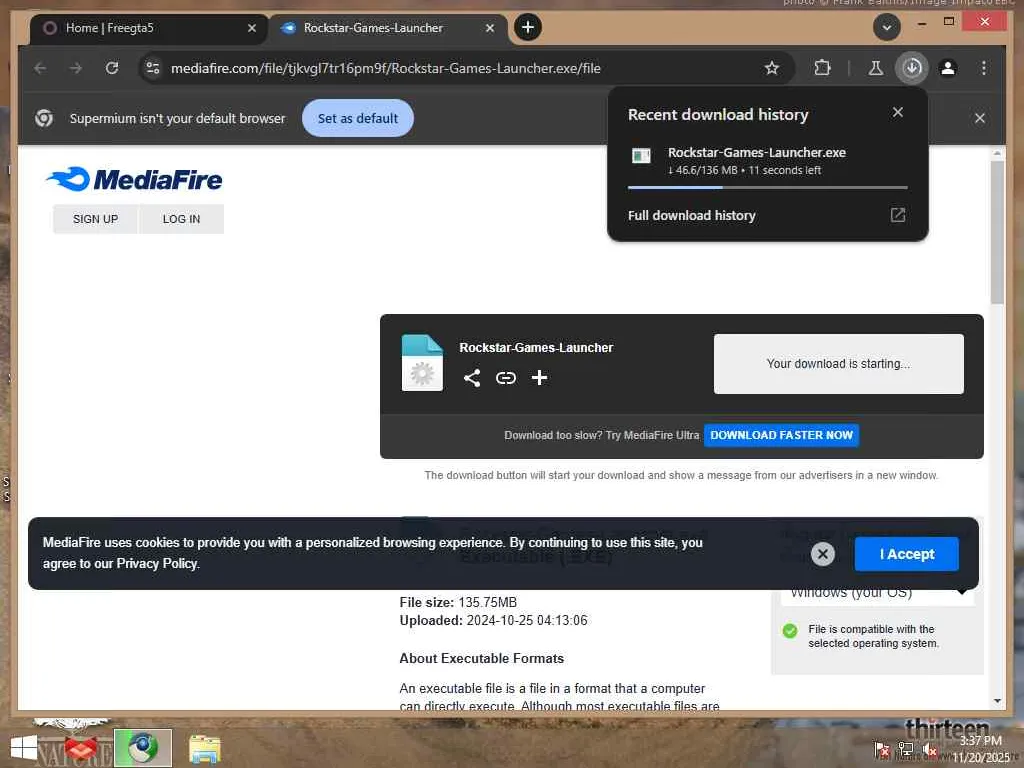Share the file using the share icon

click(472, 377)
